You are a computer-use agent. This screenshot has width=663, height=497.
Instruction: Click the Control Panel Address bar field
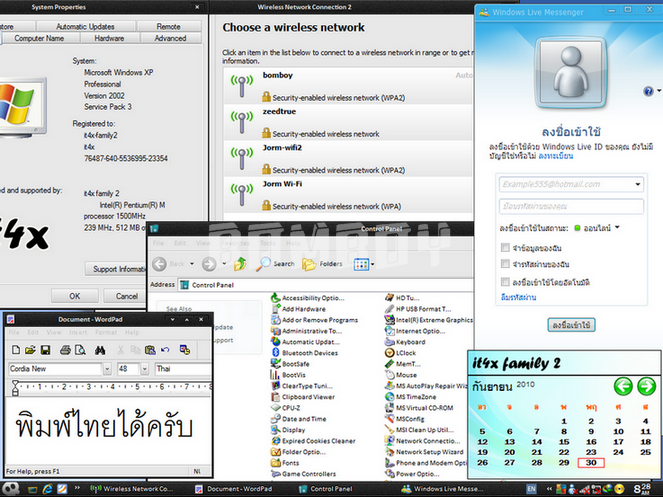coord(326,285)
